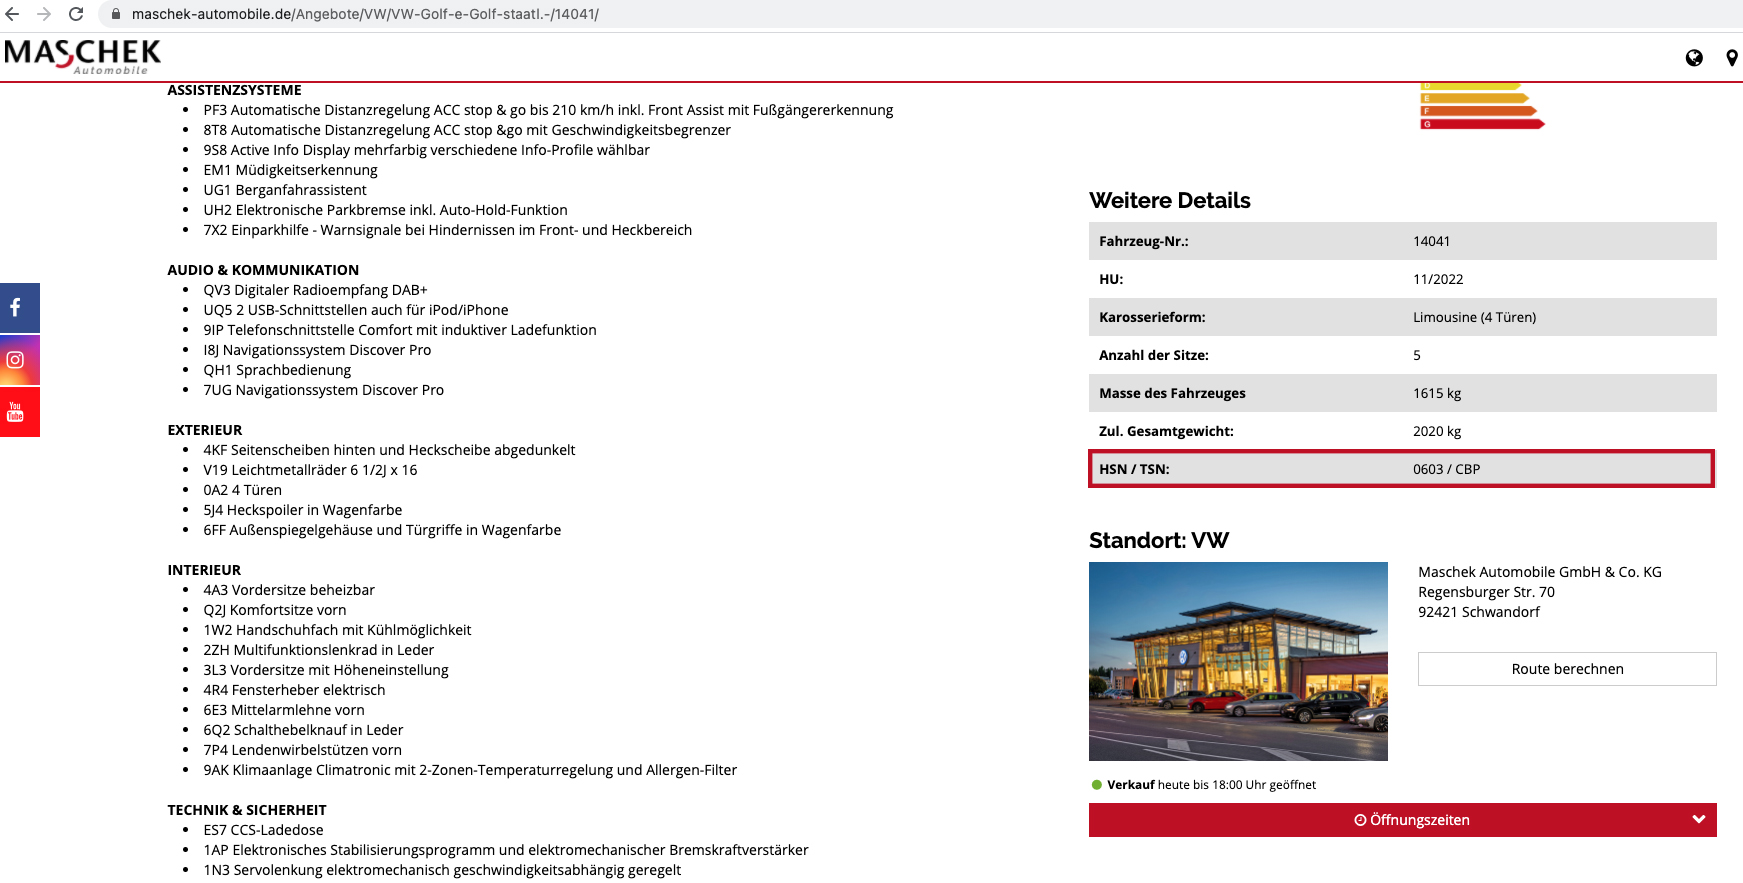Viewport: 1743px width, 883px height.
Task: Click the Regensburger Str. 70 address line
Action: 1486,592
